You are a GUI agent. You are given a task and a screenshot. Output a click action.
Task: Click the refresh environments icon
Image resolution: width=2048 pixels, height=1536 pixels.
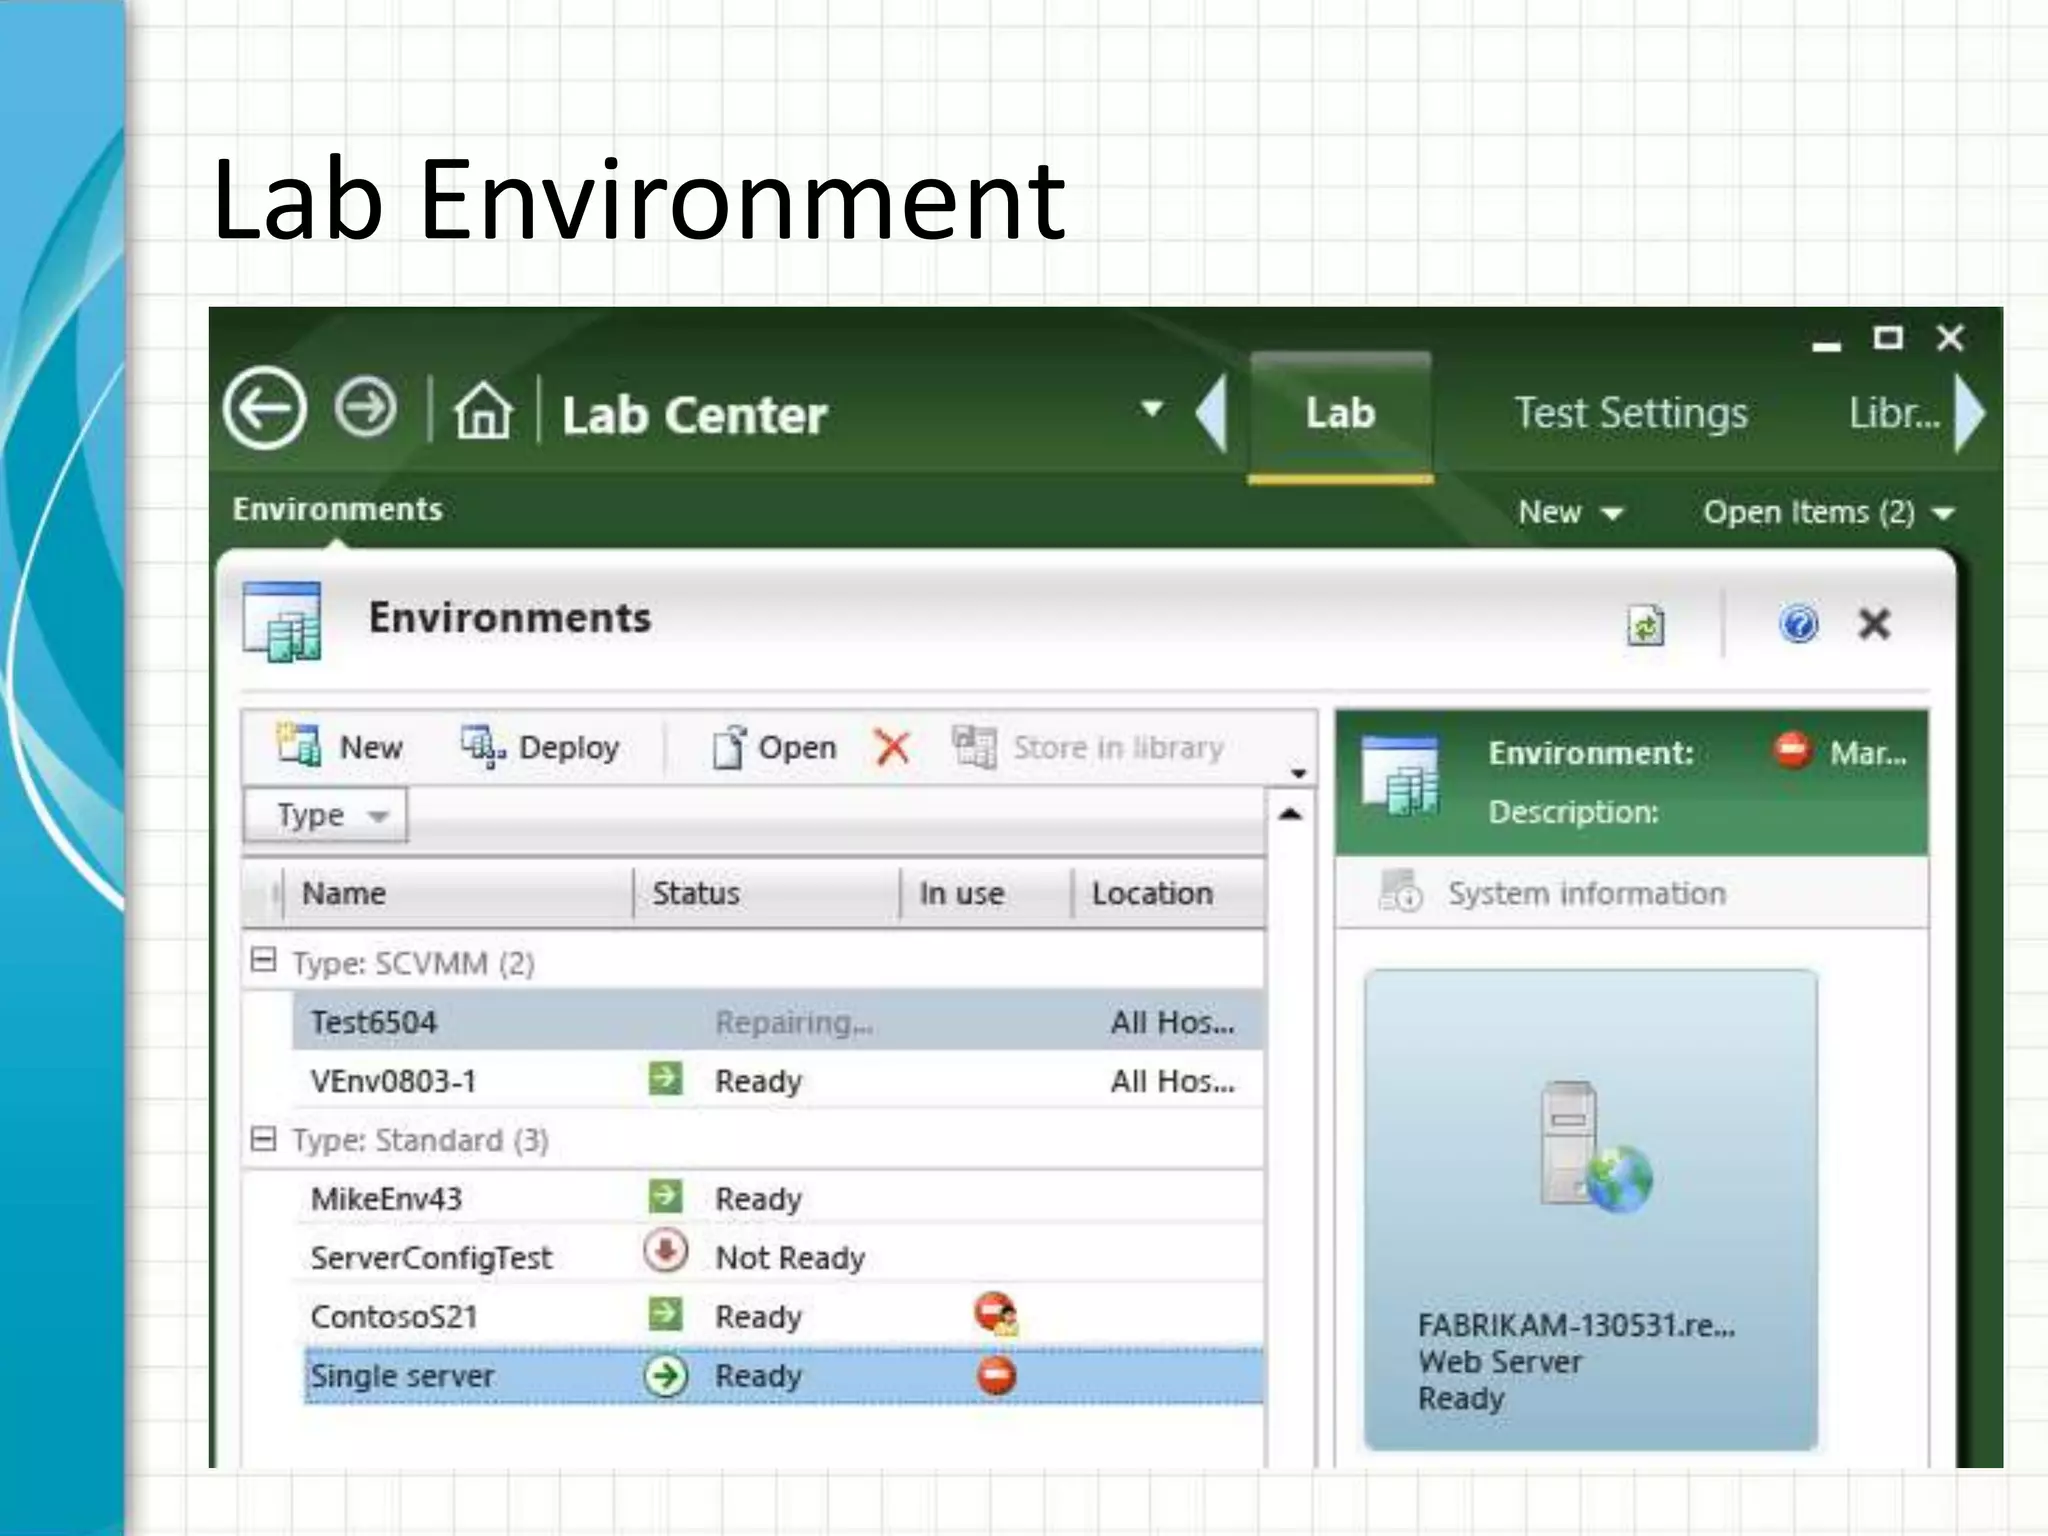[1645, 626]
